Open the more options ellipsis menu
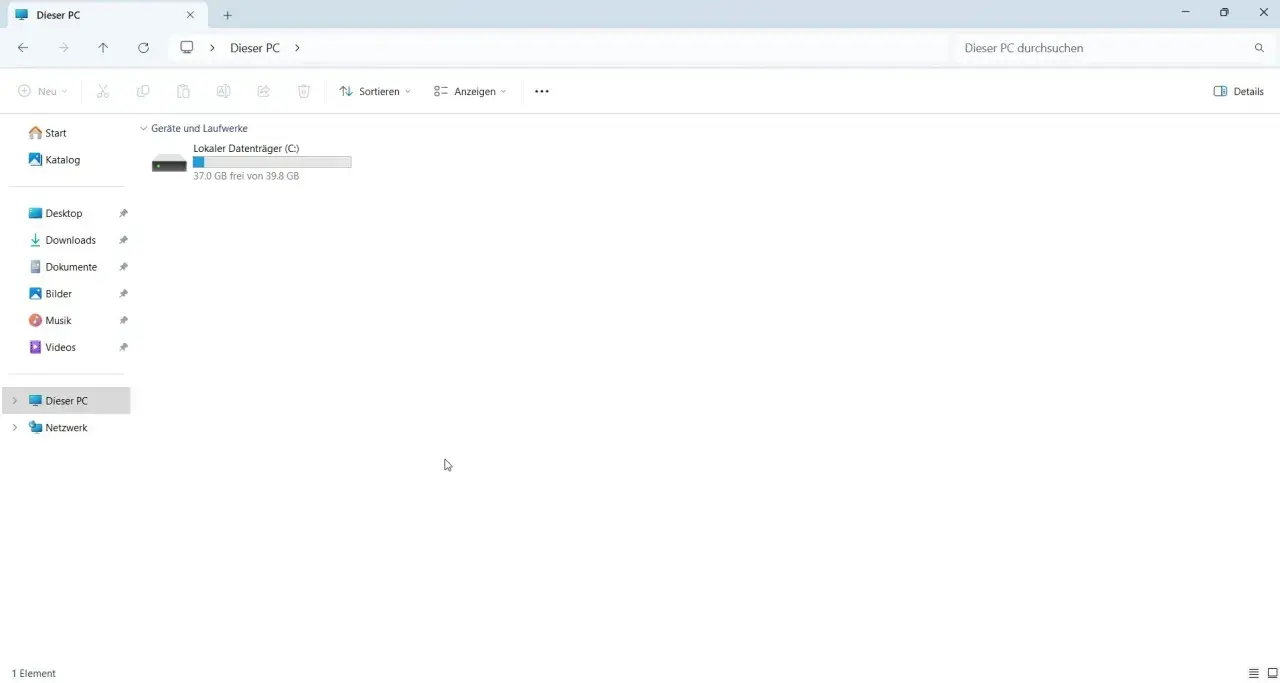This screenshot has height=683, width=1280. pos(542,91)
